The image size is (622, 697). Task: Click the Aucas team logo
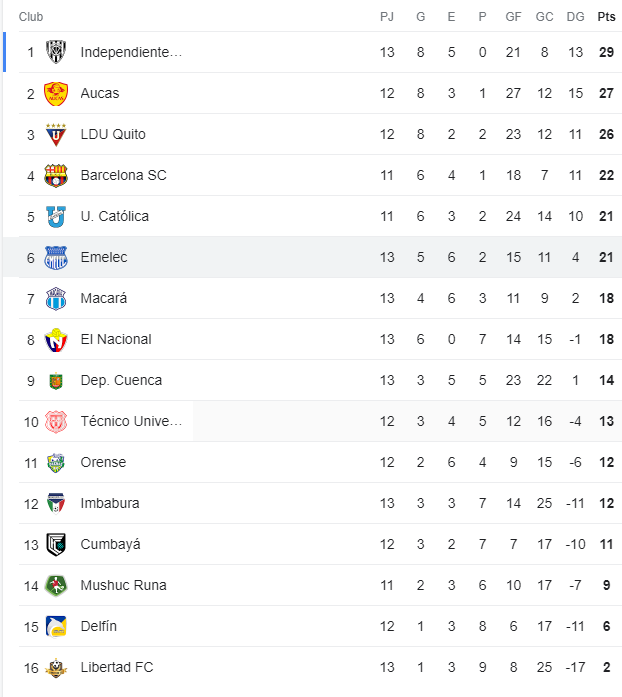56,93
